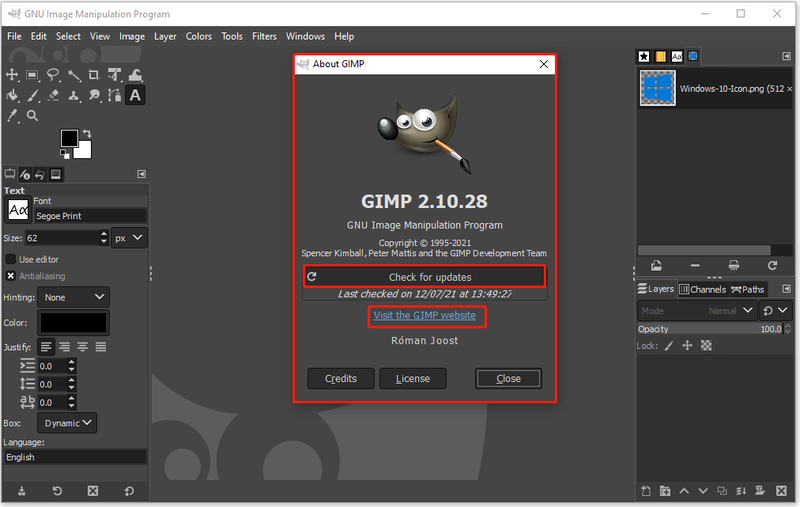Switch to Undo History tab
The image size is (800, 507).
tap(40, 174)
